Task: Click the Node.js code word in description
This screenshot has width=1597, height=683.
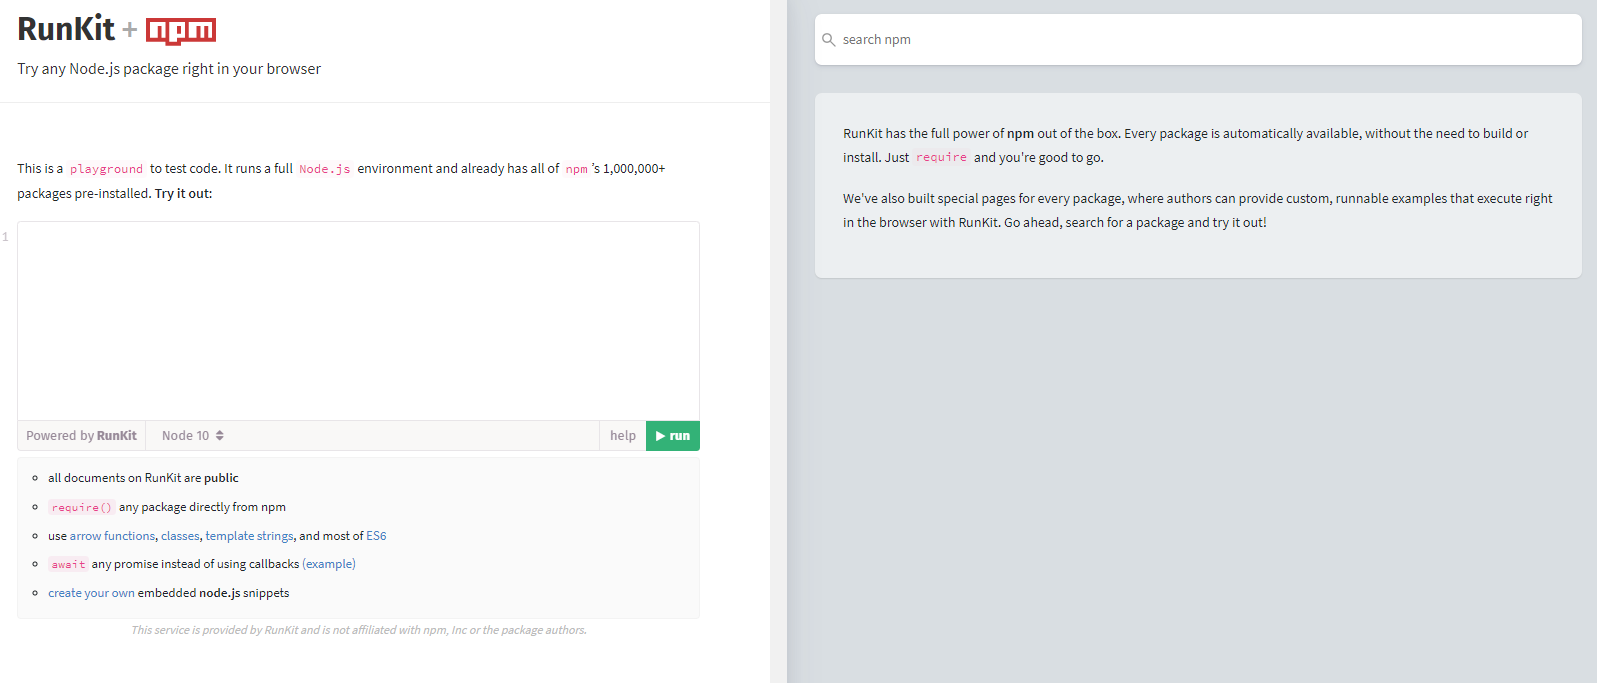Action: 325,169
